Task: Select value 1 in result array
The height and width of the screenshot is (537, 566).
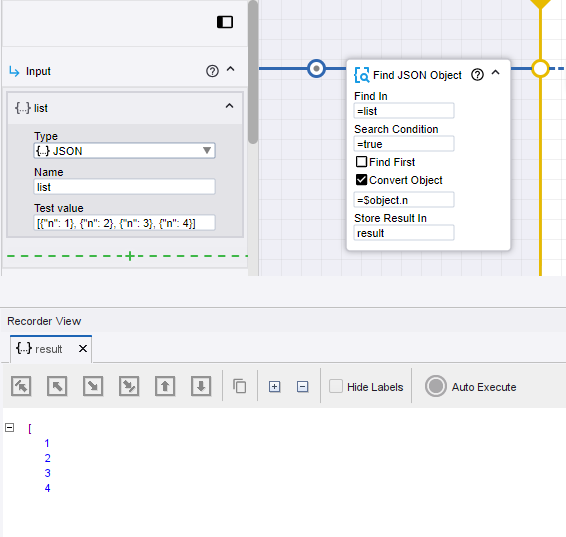Action: [47, 443]
